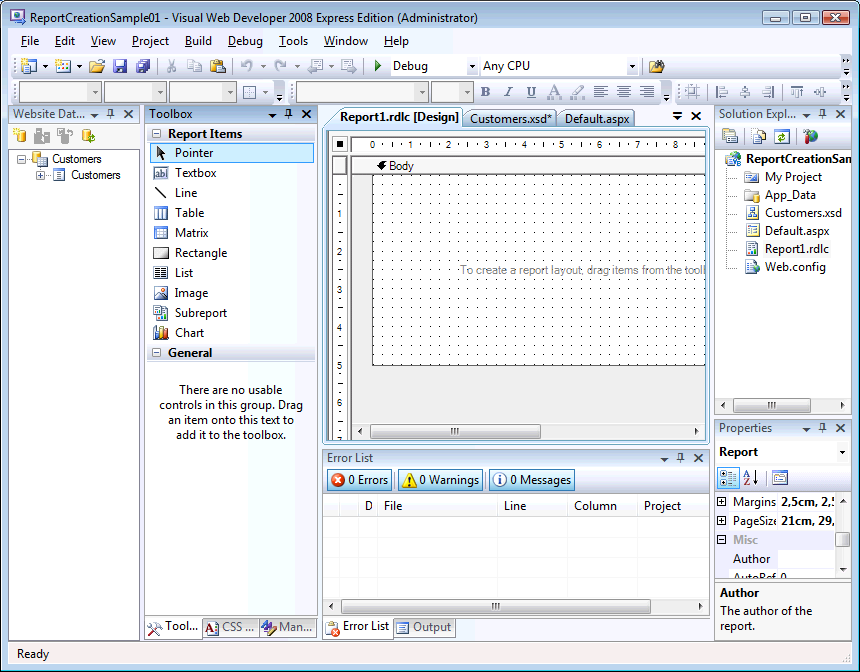Toggle the 0 Errors filter
Screen dimensions: 860x672
click(359, 480)
